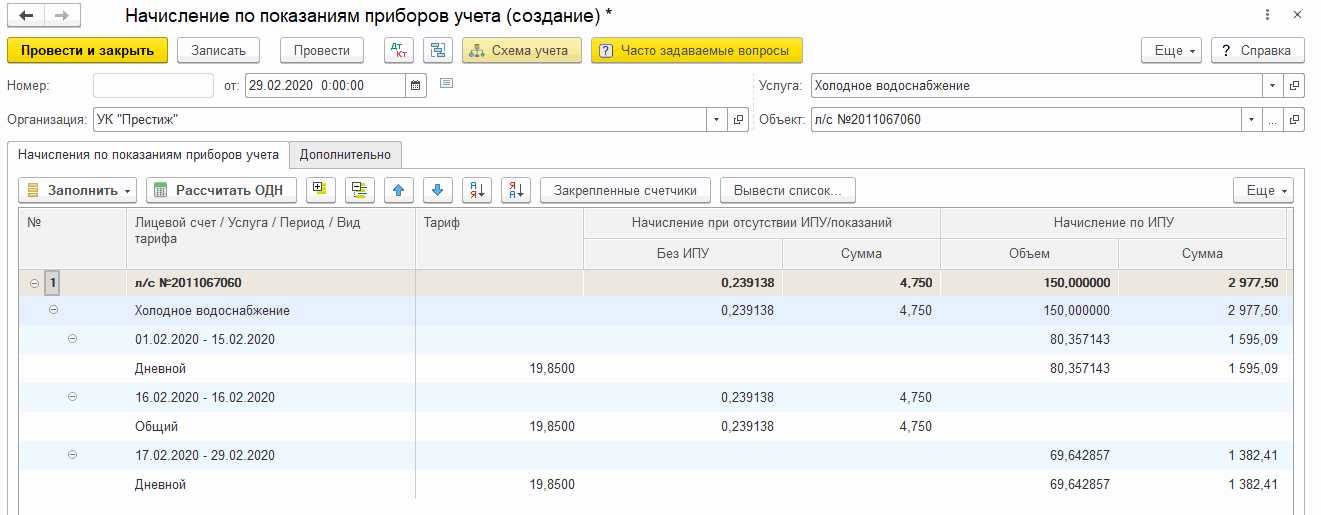1321x515 pixels.
Task: Click the Номер input field
Action: tap(153, 86)
